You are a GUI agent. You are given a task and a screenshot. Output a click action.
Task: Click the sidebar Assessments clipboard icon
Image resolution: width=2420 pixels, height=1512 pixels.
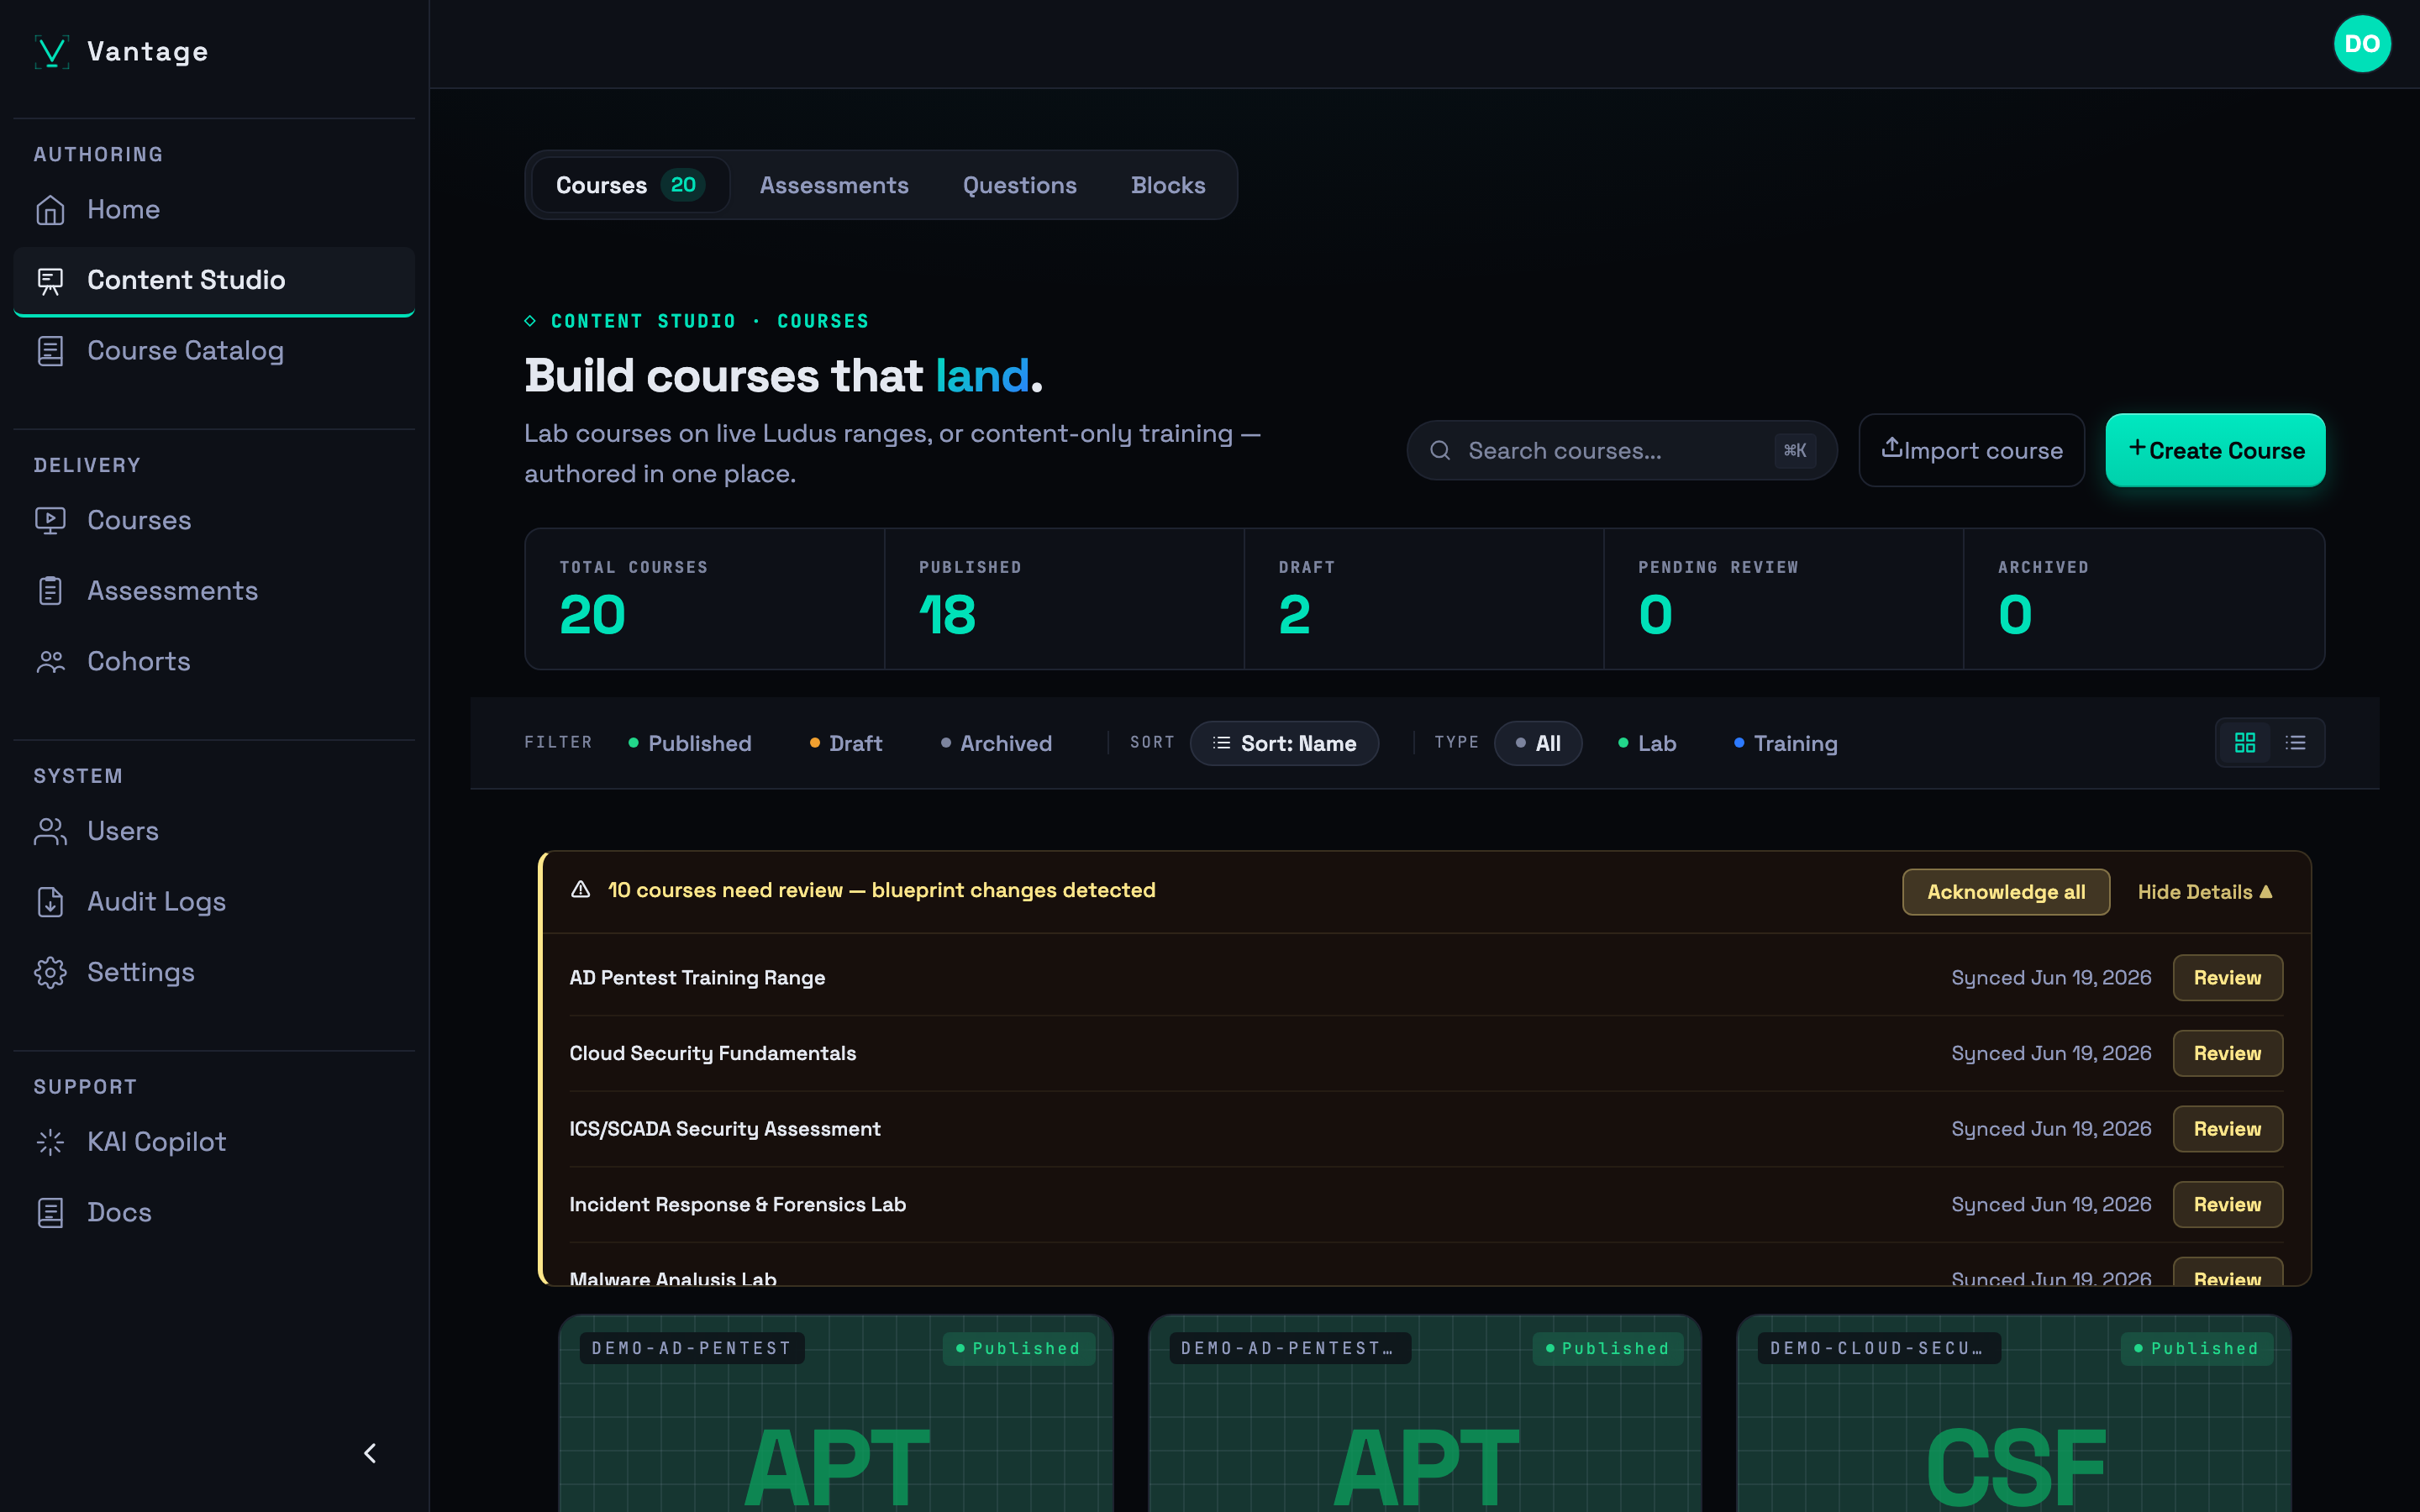click(x=50, y=591)
